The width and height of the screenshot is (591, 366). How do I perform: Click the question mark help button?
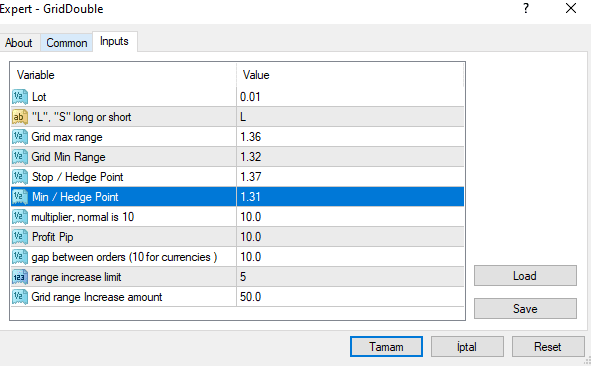click(526, 8)
